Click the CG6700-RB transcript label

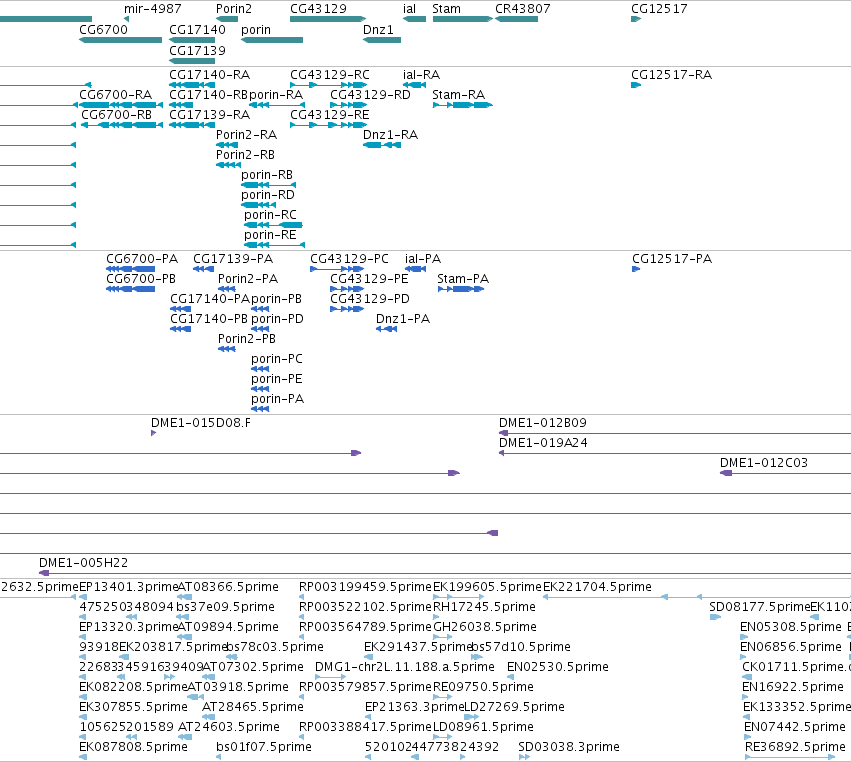click(x=116, y=115)
